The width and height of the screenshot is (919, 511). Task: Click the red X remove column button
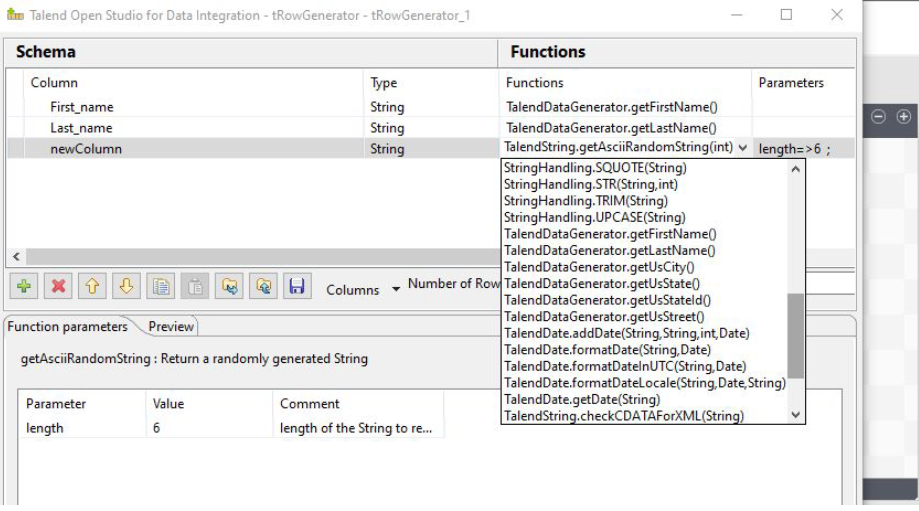(58, 287)
